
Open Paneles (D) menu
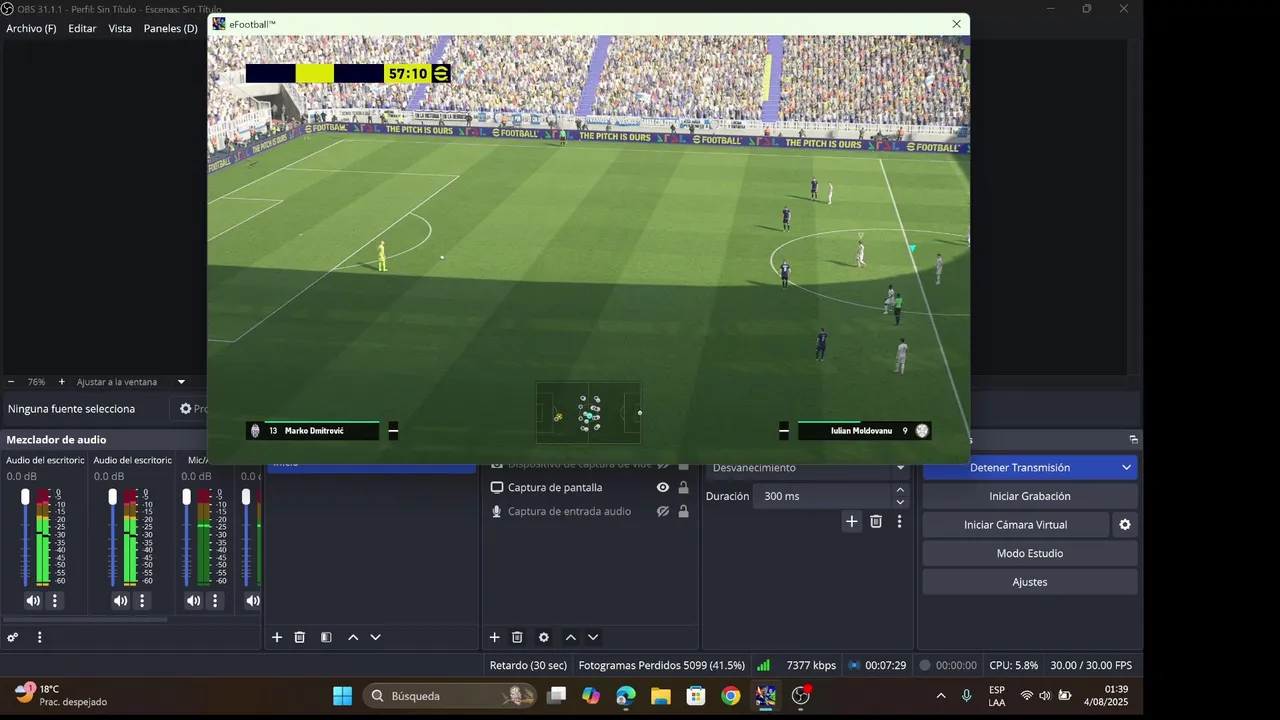click(x=171, y=28)
